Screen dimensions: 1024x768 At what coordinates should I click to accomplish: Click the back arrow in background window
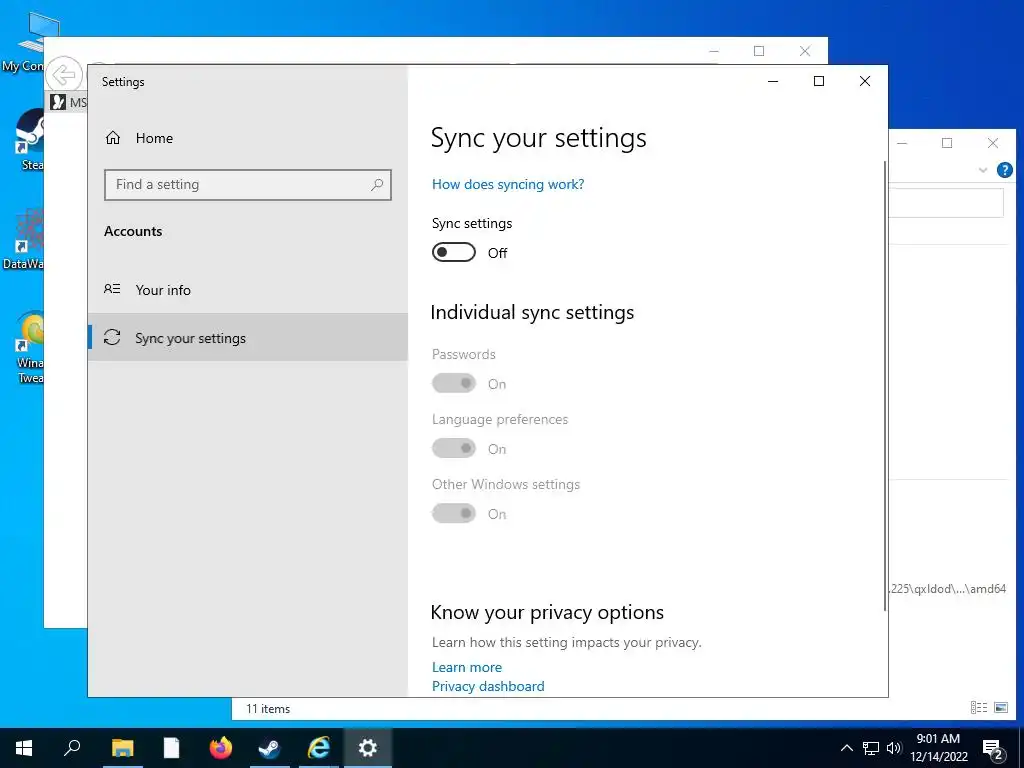64,75
